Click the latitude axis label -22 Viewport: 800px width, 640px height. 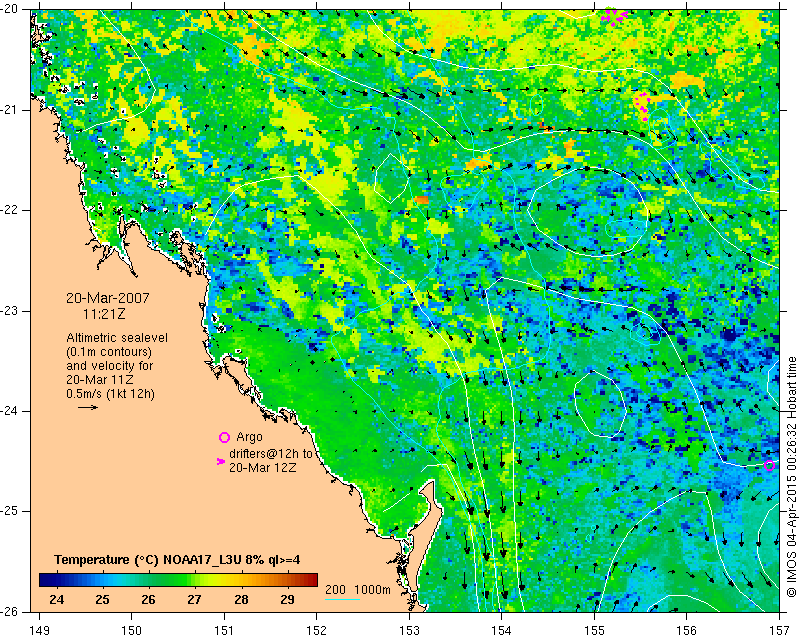pyautogui.click(x=9, y=210)
